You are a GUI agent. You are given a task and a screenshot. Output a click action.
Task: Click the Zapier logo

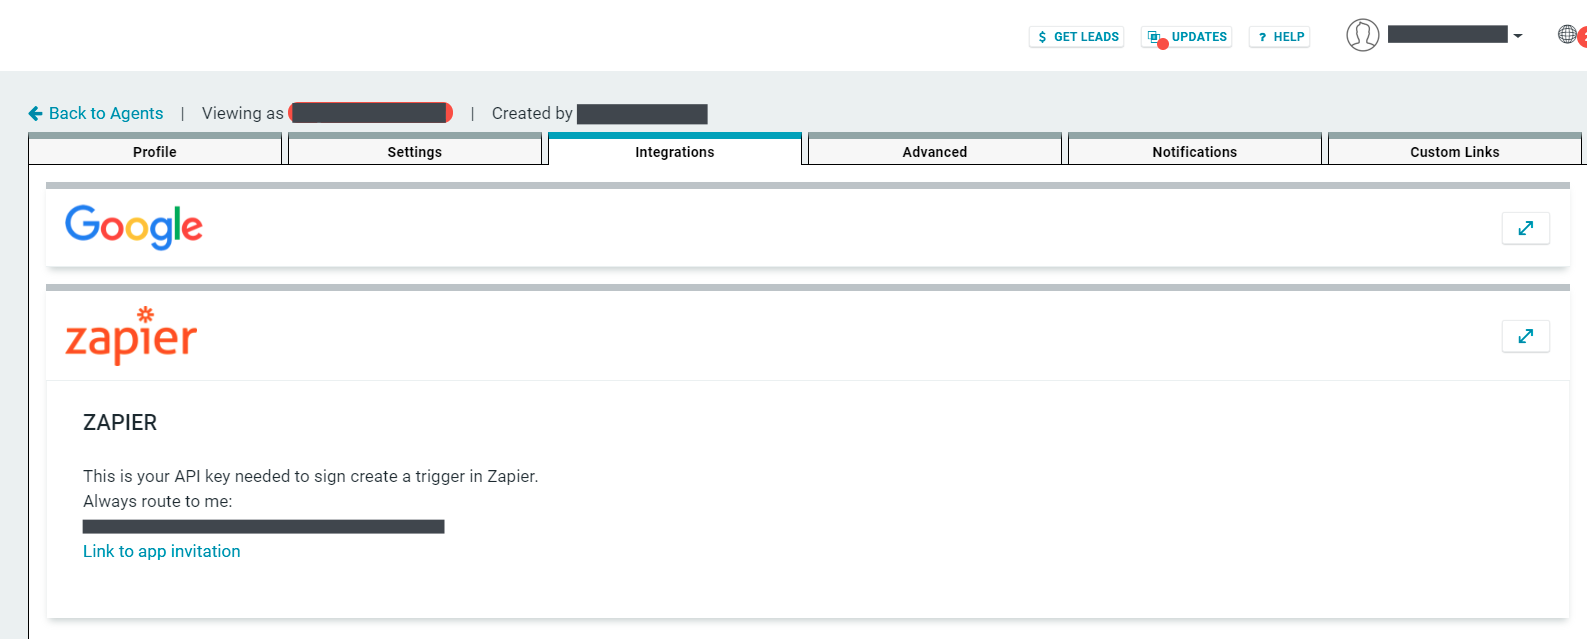pyautogui.click(x=131, y=336)
